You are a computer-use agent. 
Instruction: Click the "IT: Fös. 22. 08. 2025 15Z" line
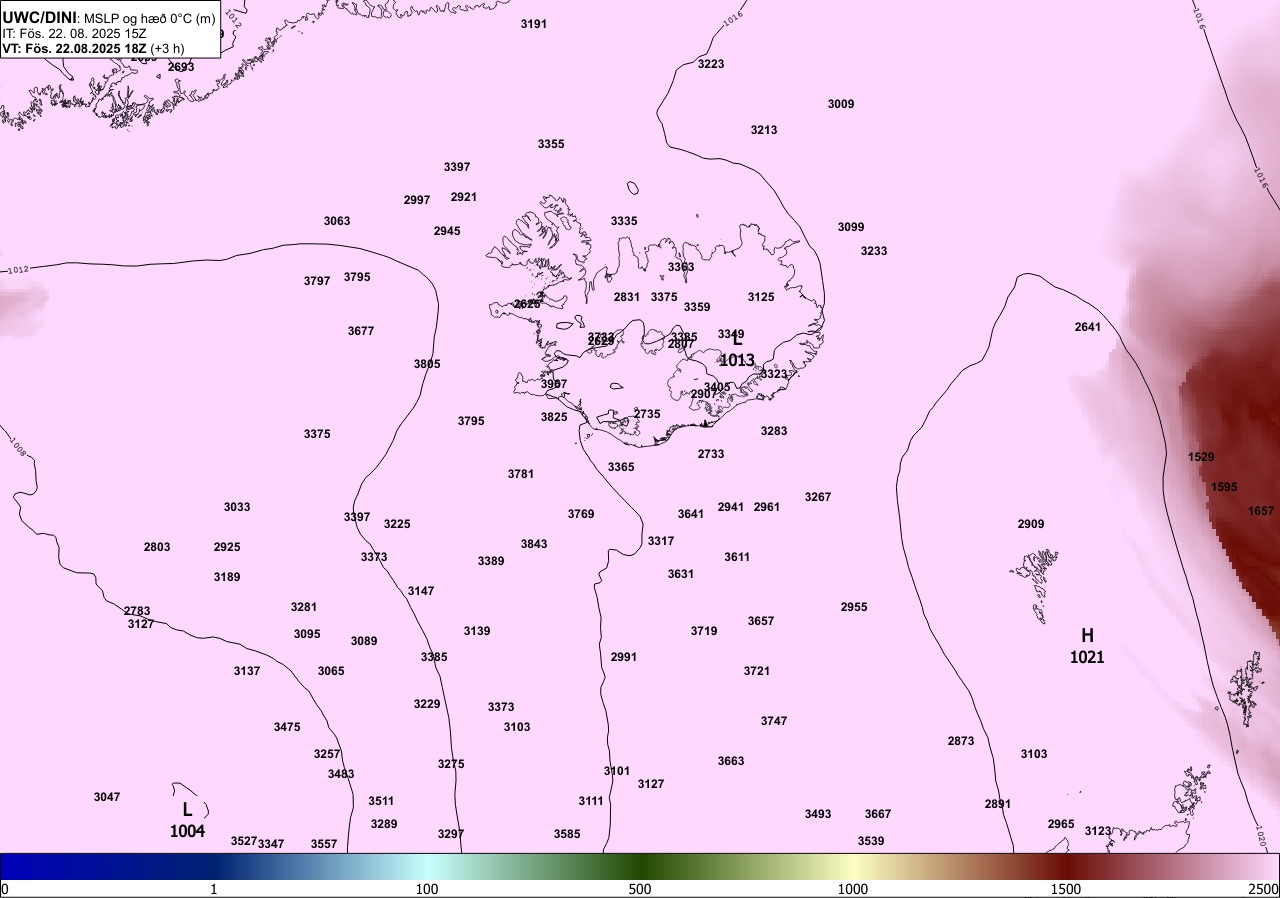(75, 33)
